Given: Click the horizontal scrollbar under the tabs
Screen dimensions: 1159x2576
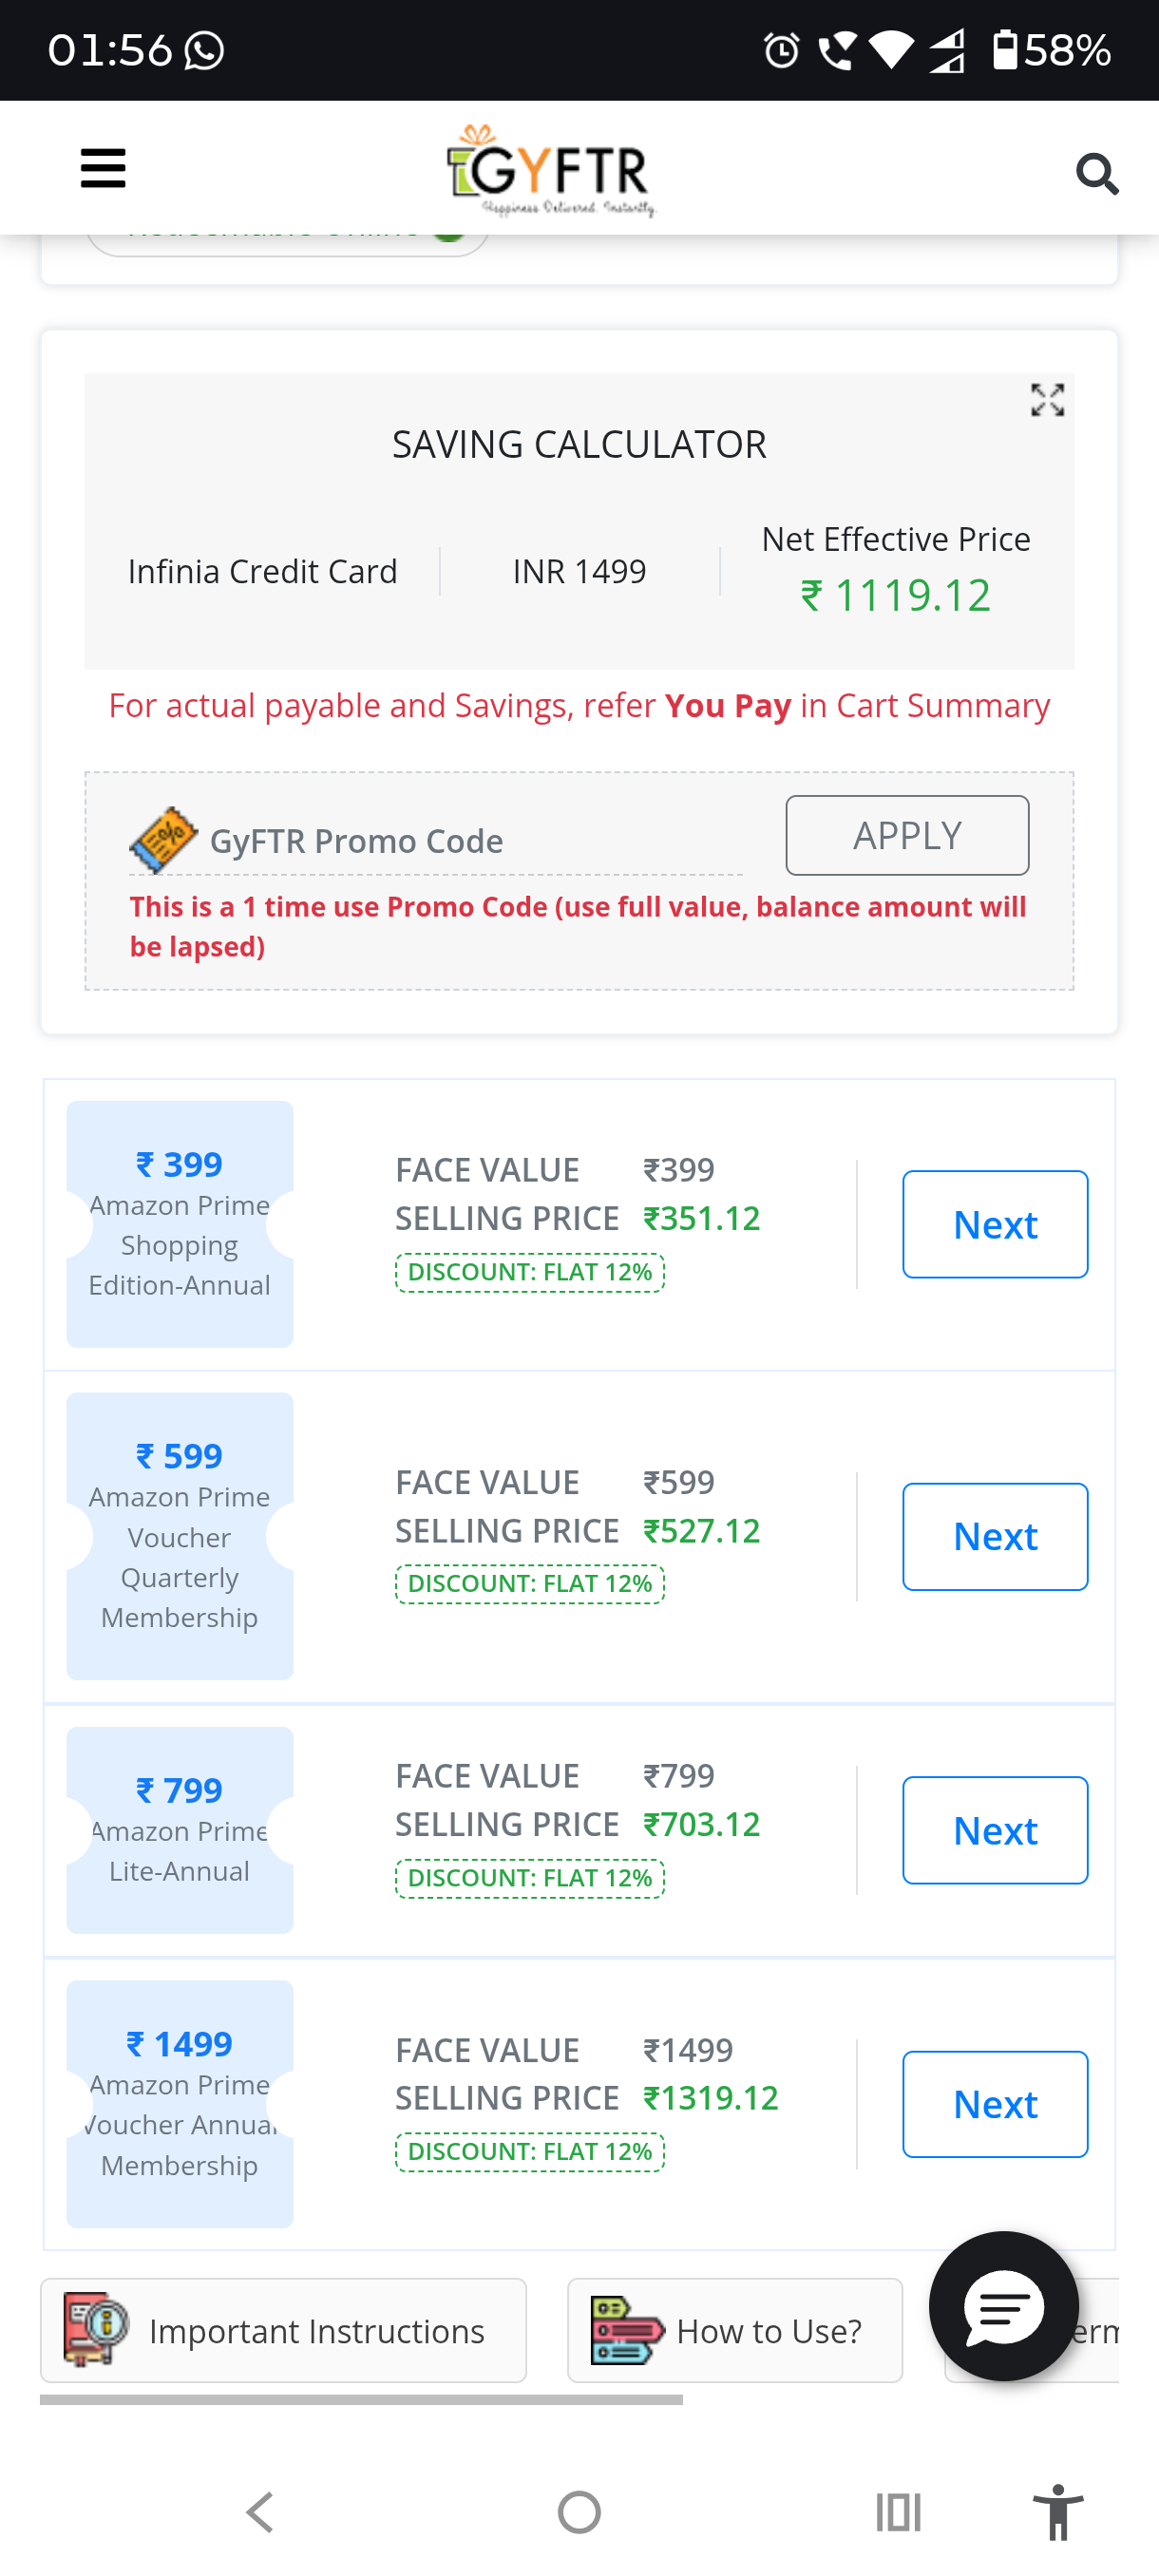Looking at the screenshot, I should pyautogui.click(x=361, y=2399).
